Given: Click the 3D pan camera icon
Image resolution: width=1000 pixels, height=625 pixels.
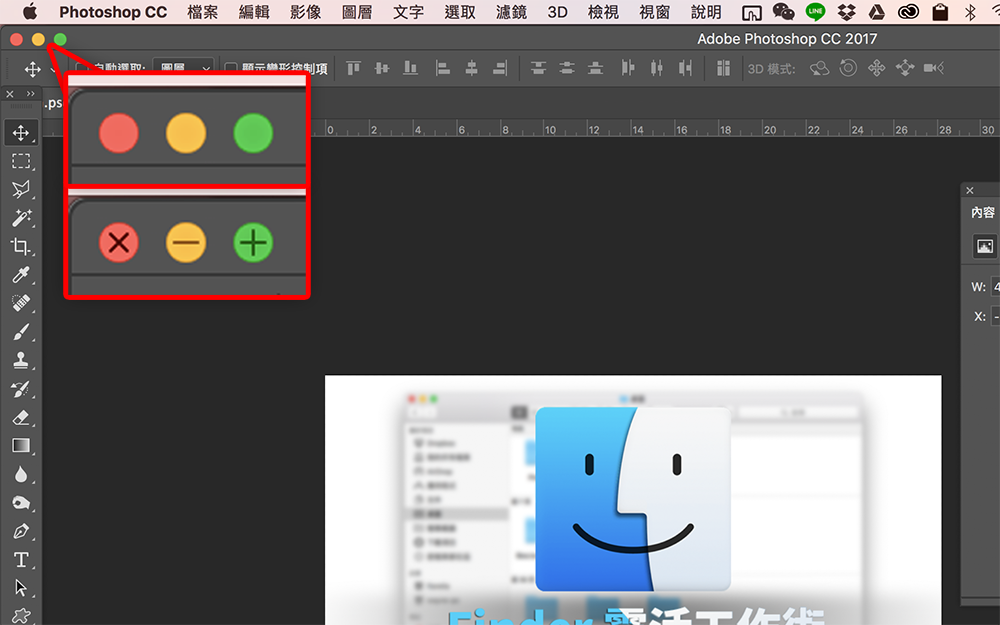Looking at the screenshot, I should click(877, 68).
